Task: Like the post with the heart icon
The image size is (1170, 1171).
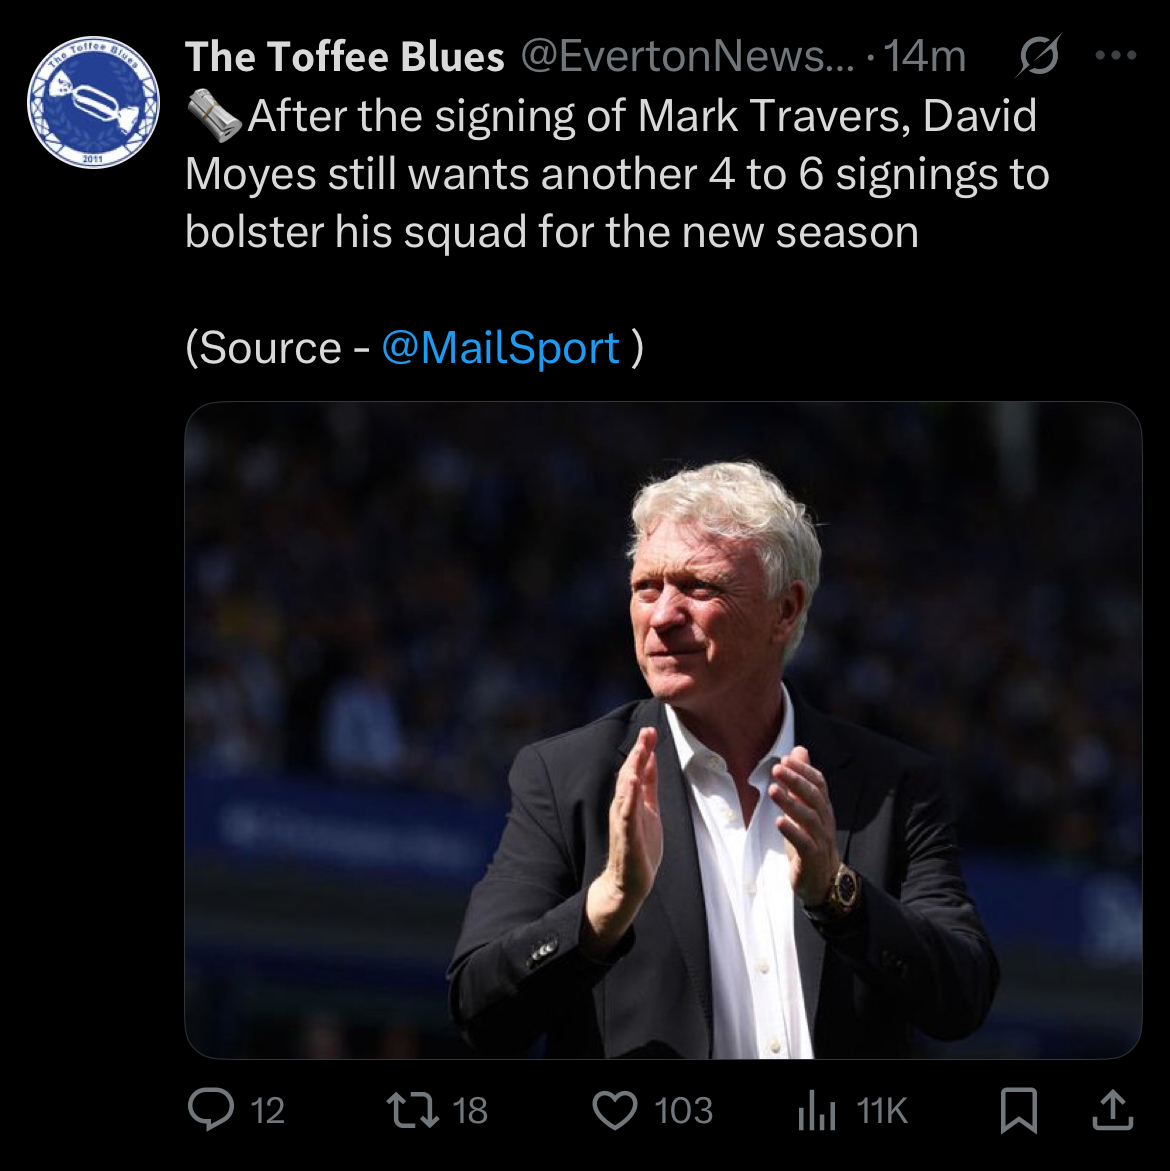Action: click(x=615, y=1110)
